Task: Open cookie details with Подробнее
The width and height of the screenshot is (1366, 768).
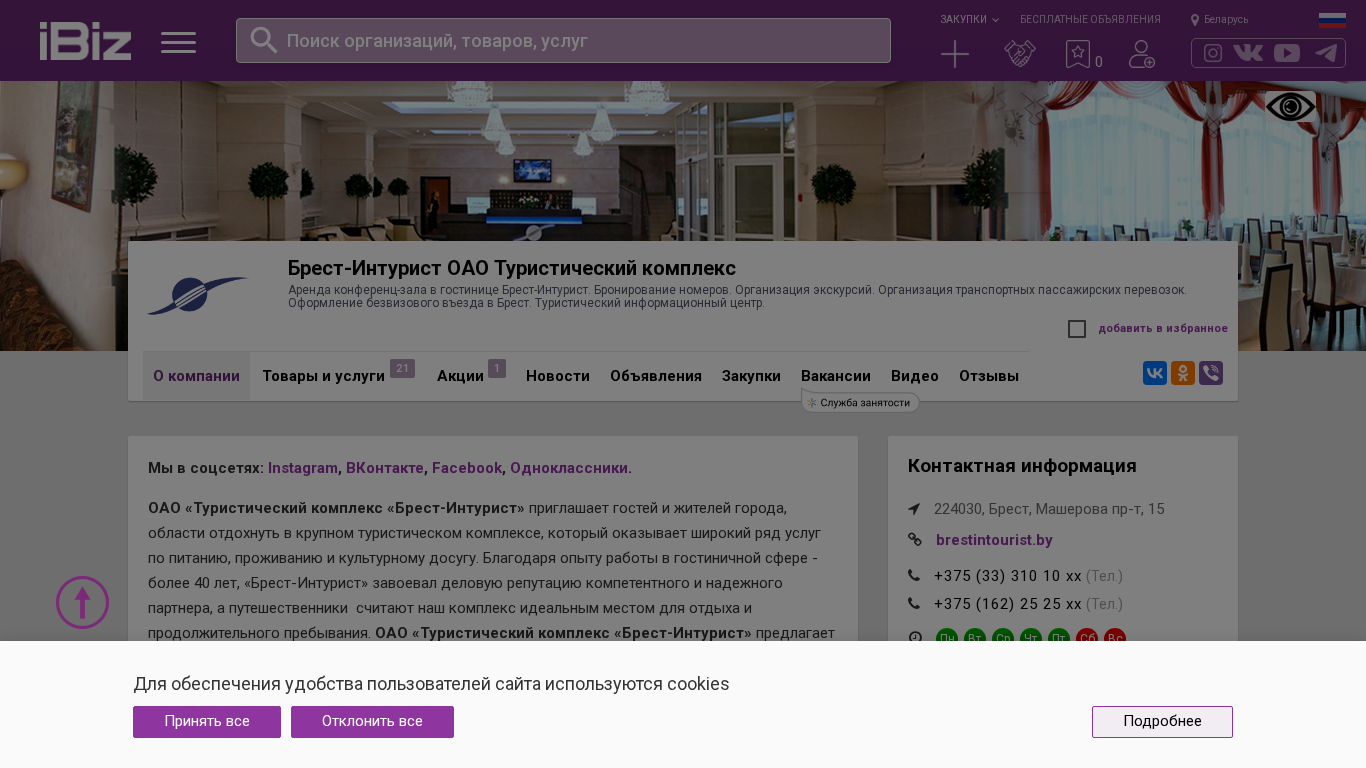Action: (1162, 722)
